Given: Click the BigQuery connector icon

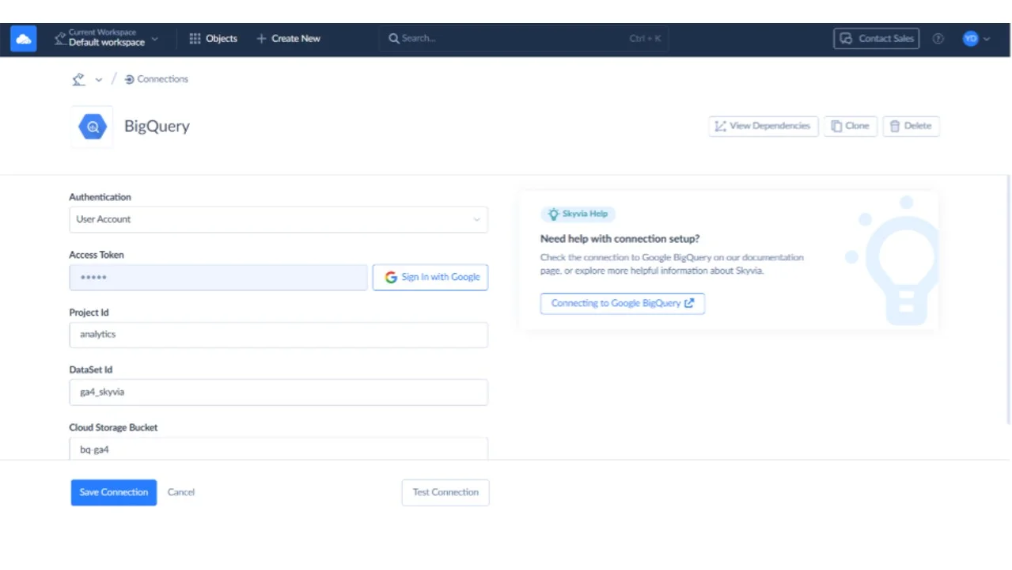Looking at the screenshot, I should [92, 127].
